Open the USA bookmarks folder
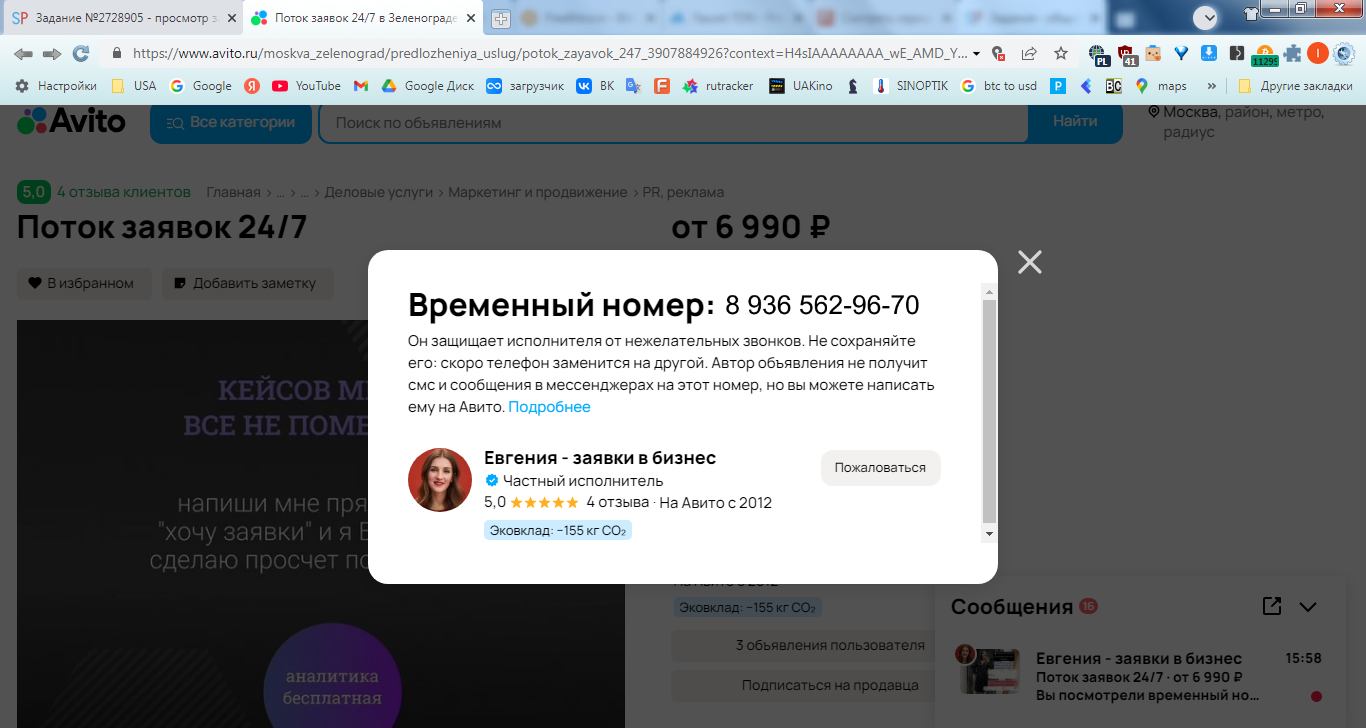1366x728 pixels. [x=134, y=86]
